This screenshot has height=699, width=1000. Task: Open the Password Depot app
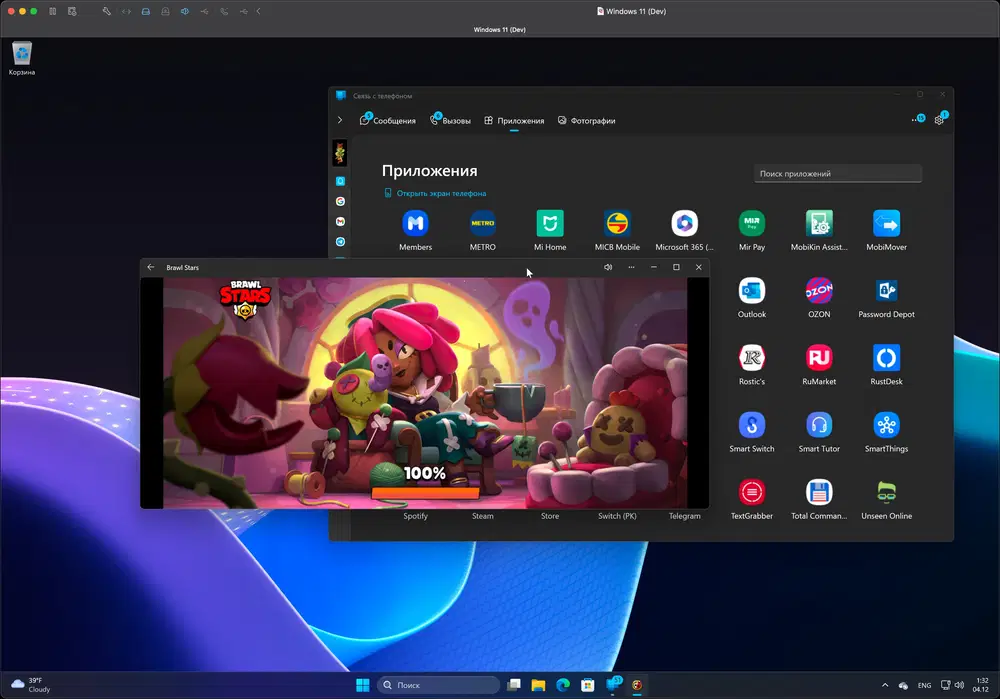point(886,291)
